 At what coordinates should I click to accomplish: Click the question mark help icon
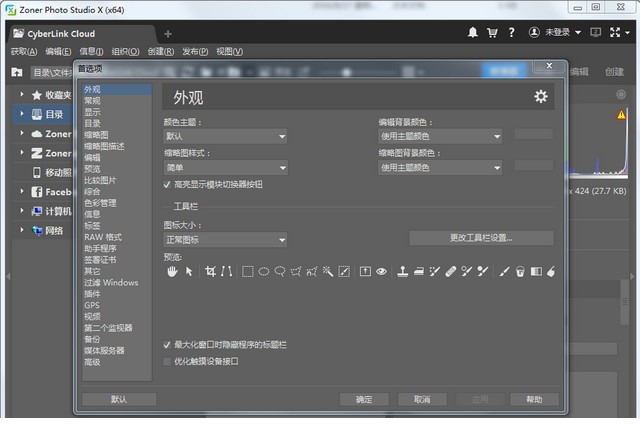tap(511, 32)
